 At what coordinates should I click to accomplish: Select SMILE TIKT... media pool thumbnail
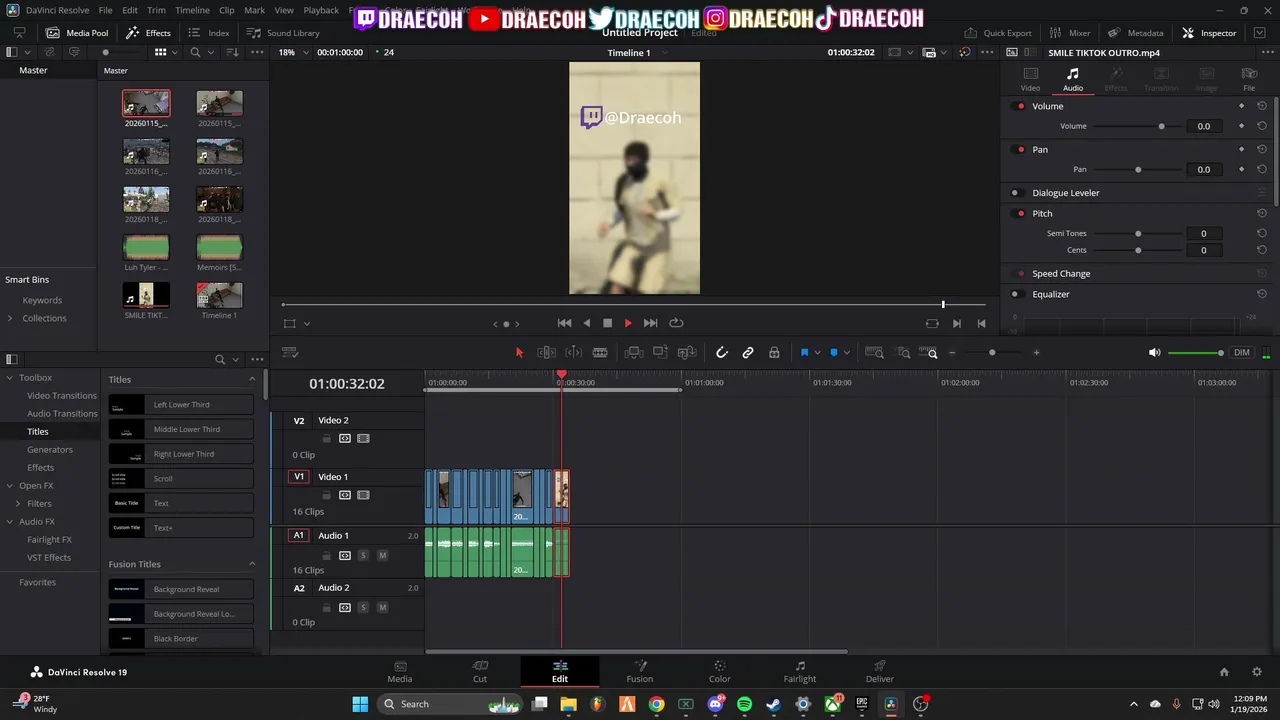146,295
